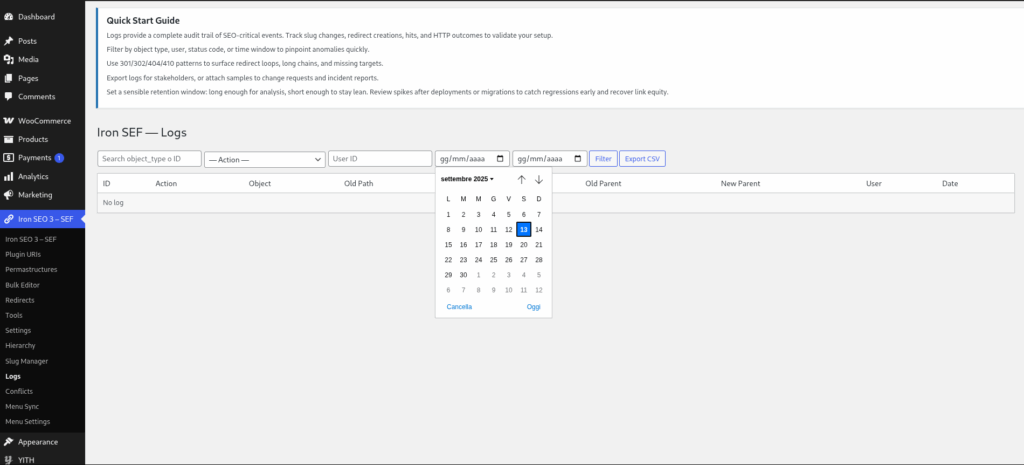
Task: Click the second gg/mm/aaaa date field
Action: 549,159
